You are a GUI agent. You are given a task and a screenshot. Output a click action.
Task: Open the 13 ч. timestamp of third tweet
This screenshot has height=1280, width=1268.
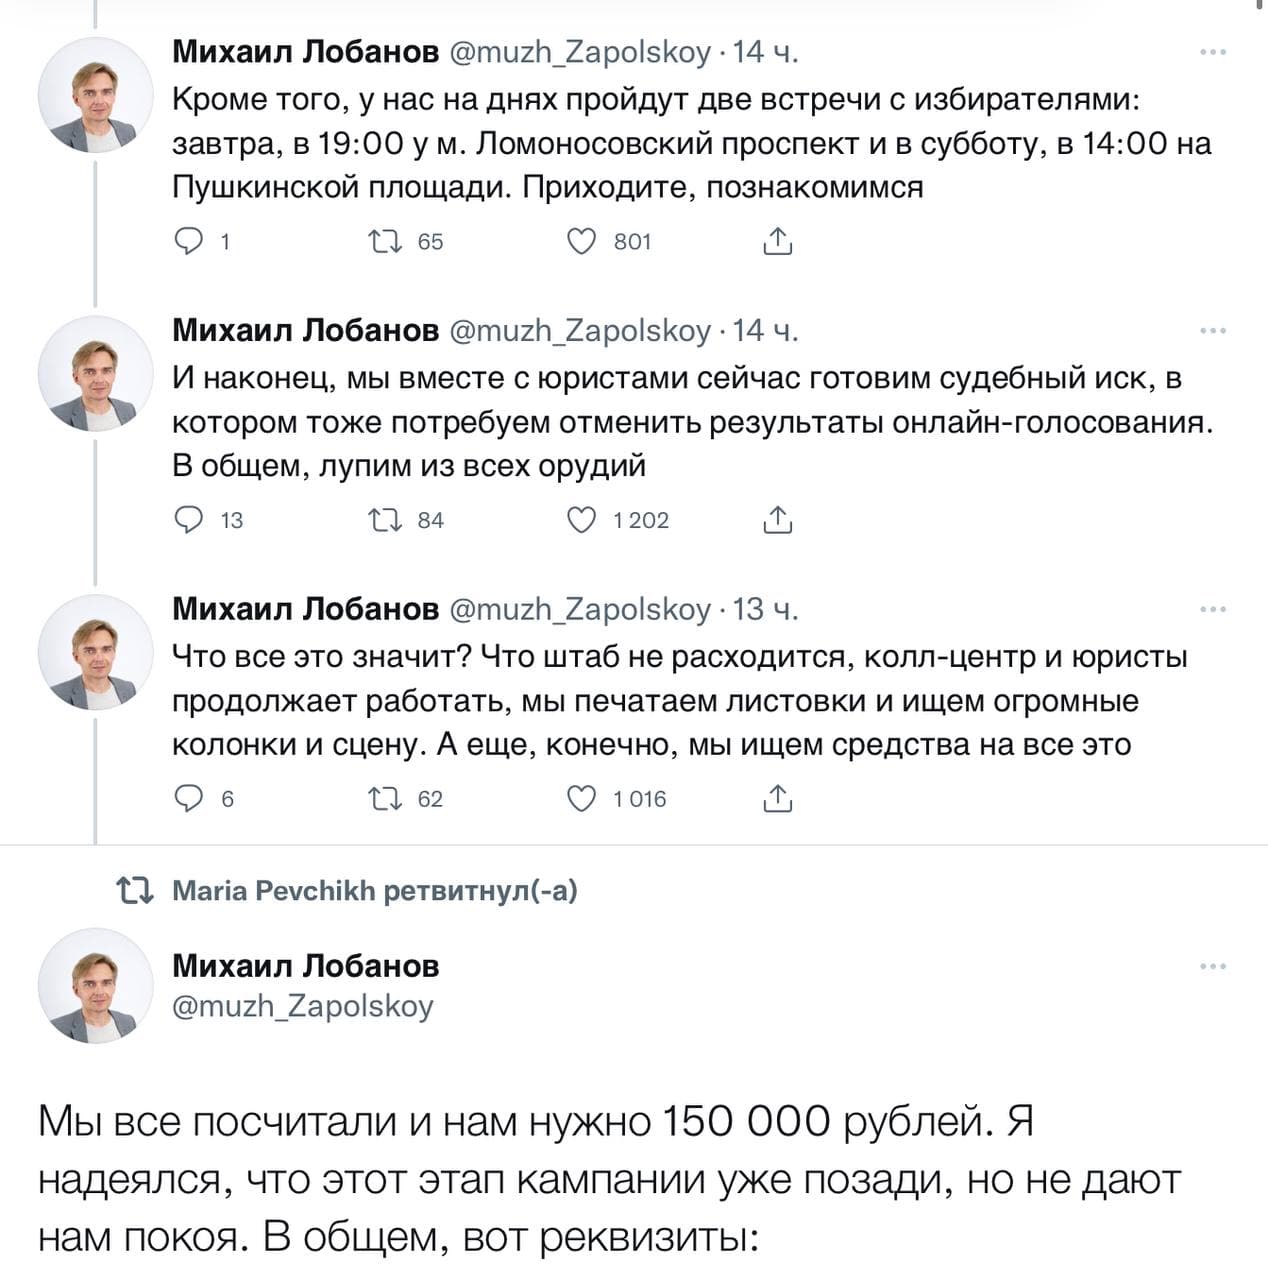coord(765,609)
